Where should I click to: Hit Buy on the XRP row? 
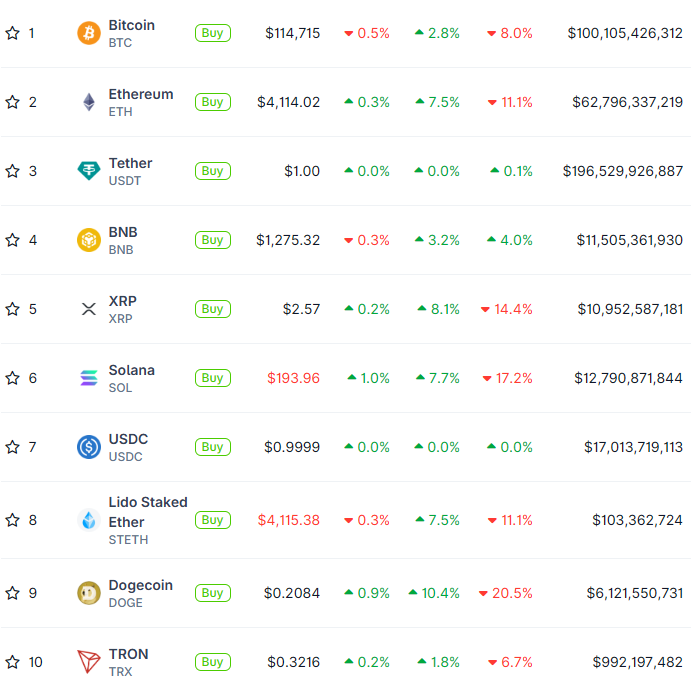tap(212, 309)
